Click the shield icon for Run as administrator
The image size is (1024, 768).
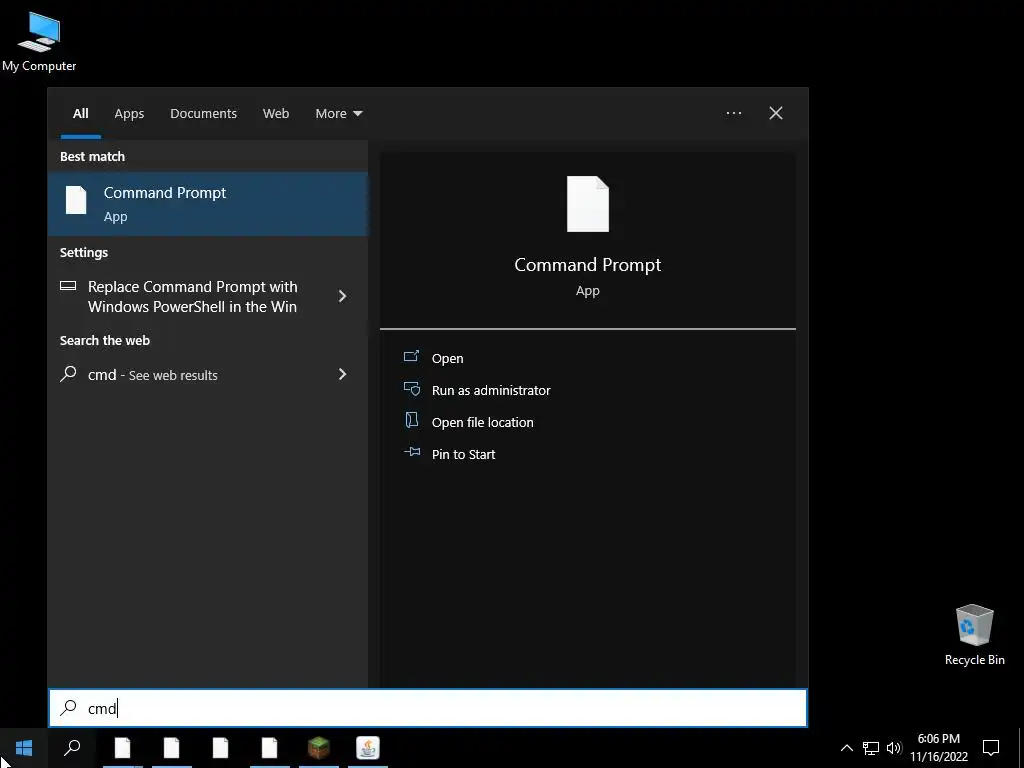coord(411,389)
